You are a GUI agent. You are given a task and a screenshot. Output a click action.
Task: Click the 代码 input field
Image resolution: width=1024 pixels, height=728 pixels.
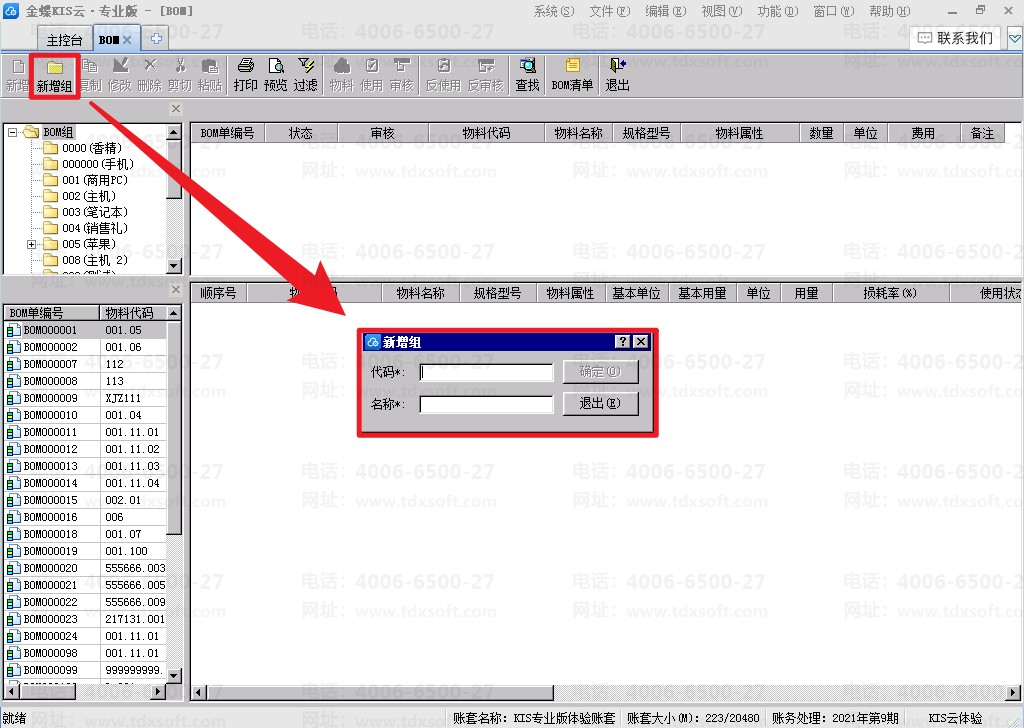[487, 372]
